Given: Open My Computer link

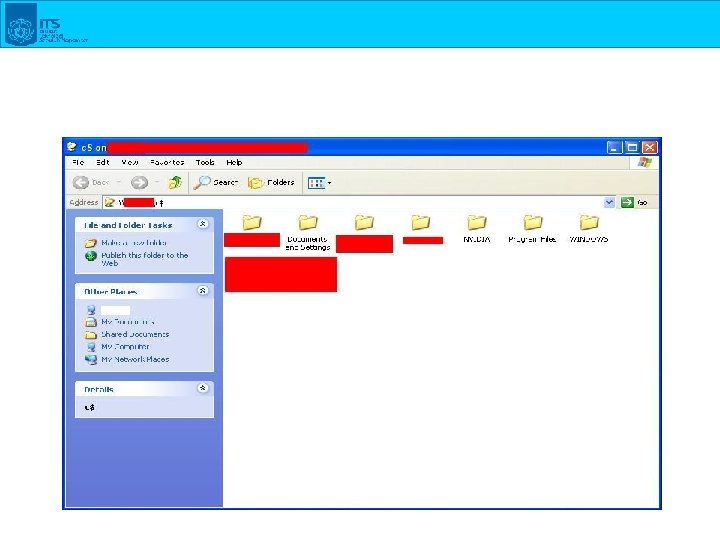Looking at the screenshot, I should click(x=125, y=346).
